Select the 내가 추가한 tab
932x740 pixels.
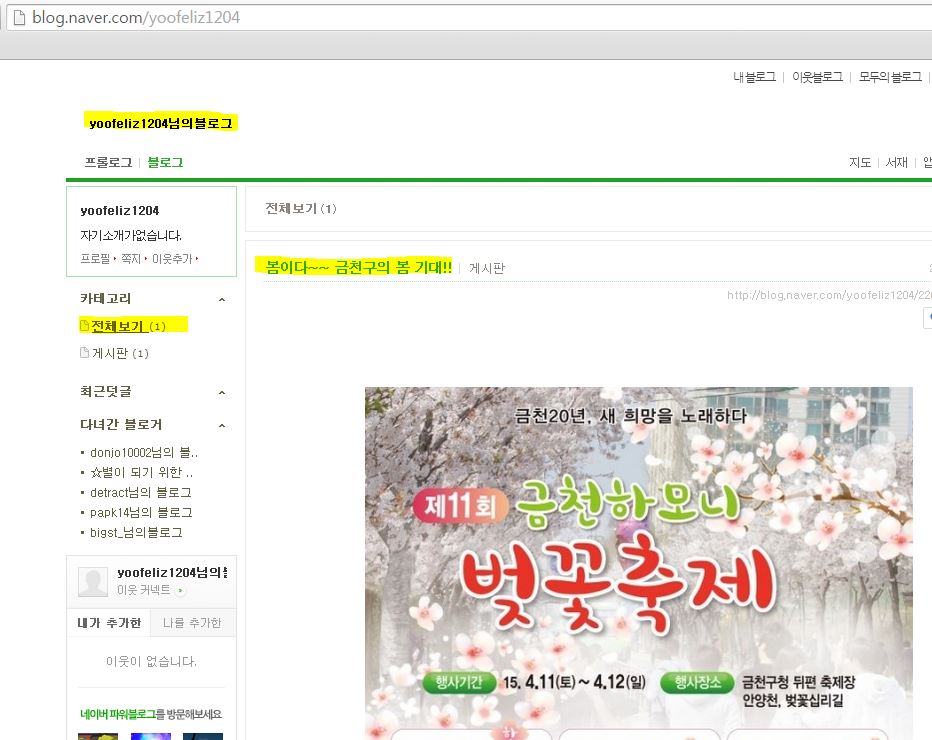pyautogui.click(x=109, y=623)
